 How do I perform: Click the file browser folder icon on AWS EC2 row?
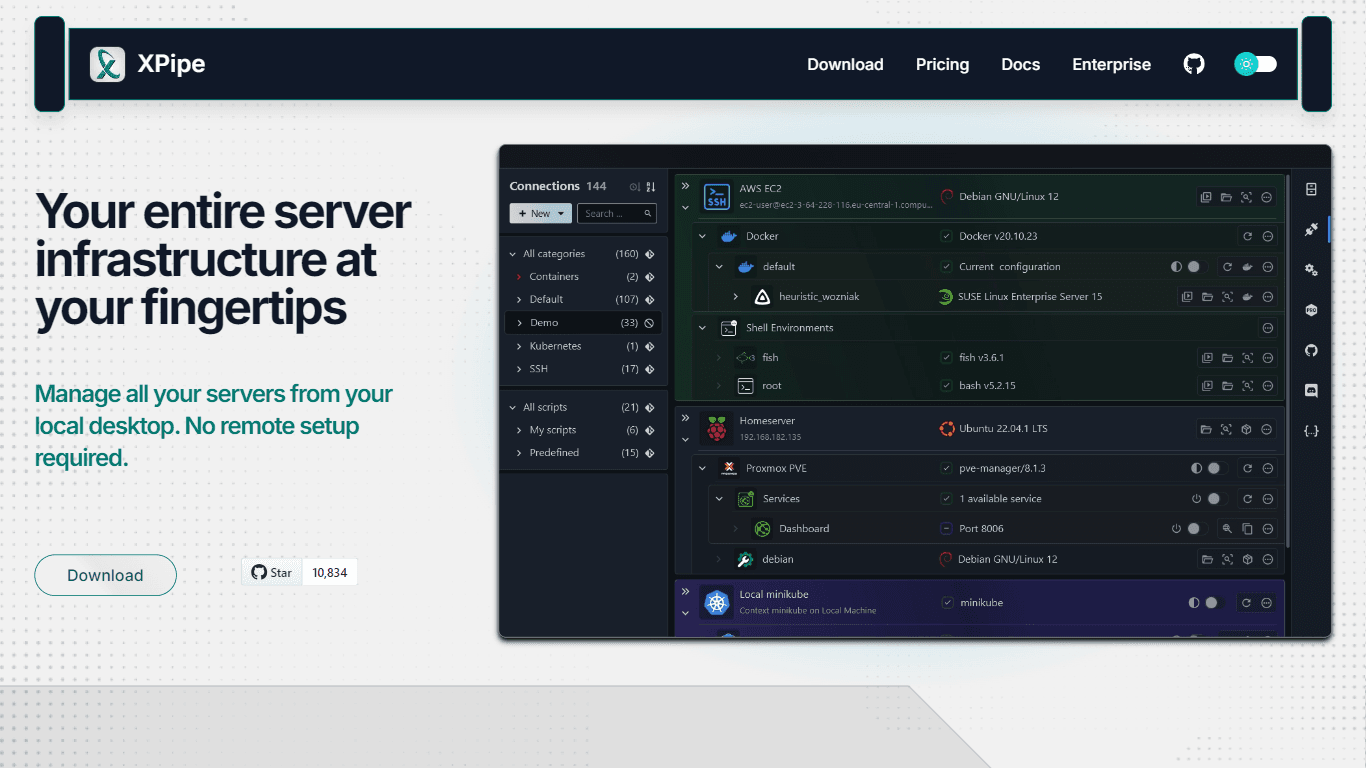1226,197
